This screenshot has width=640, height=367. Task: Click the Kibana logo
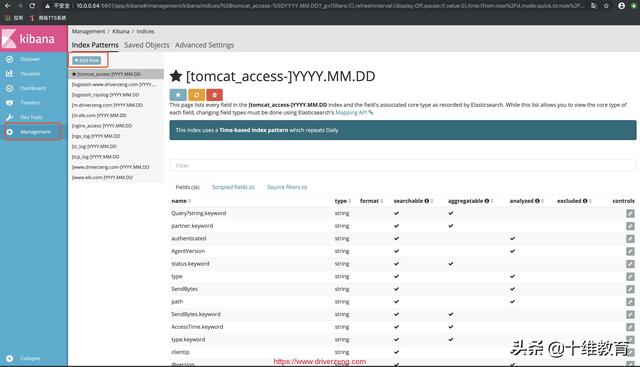point(33,39)
